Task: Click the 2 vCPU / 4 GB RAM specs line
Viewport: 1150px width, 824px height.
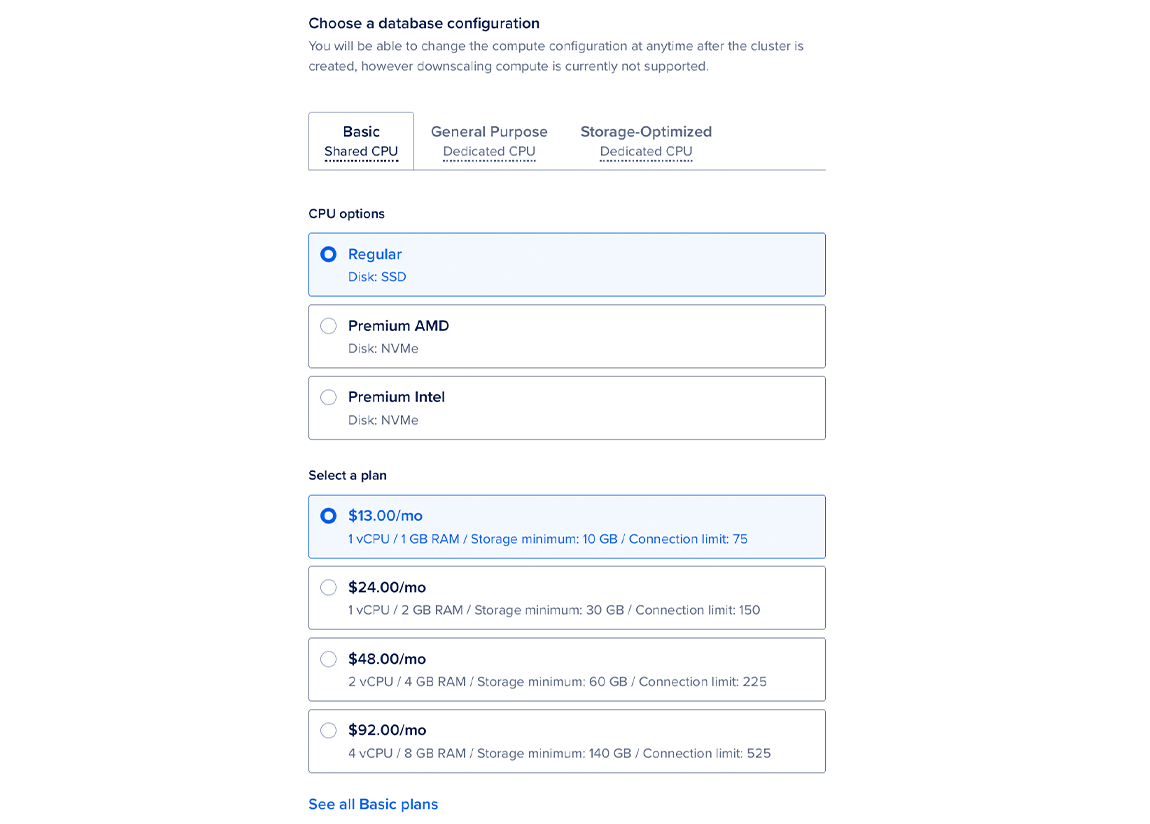Action: tap(557, 682)
